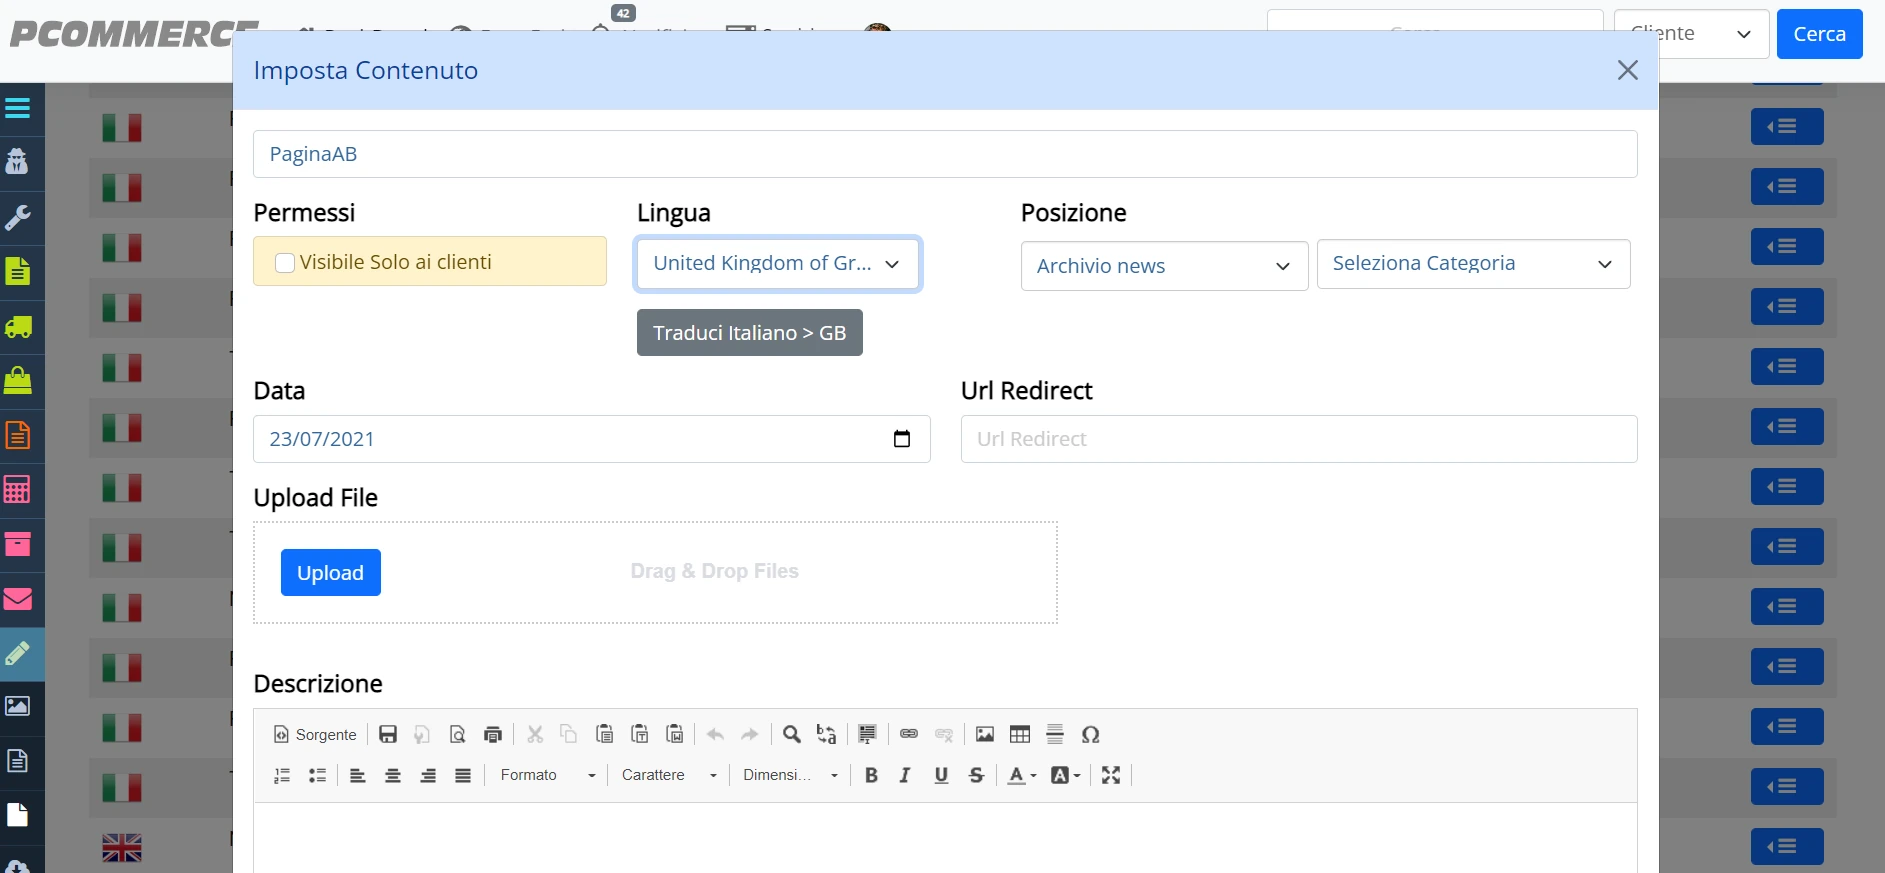Click the Data field showing 23/07/2021
The height and width of the screenshot is (873, 1885).
(592, 439)
